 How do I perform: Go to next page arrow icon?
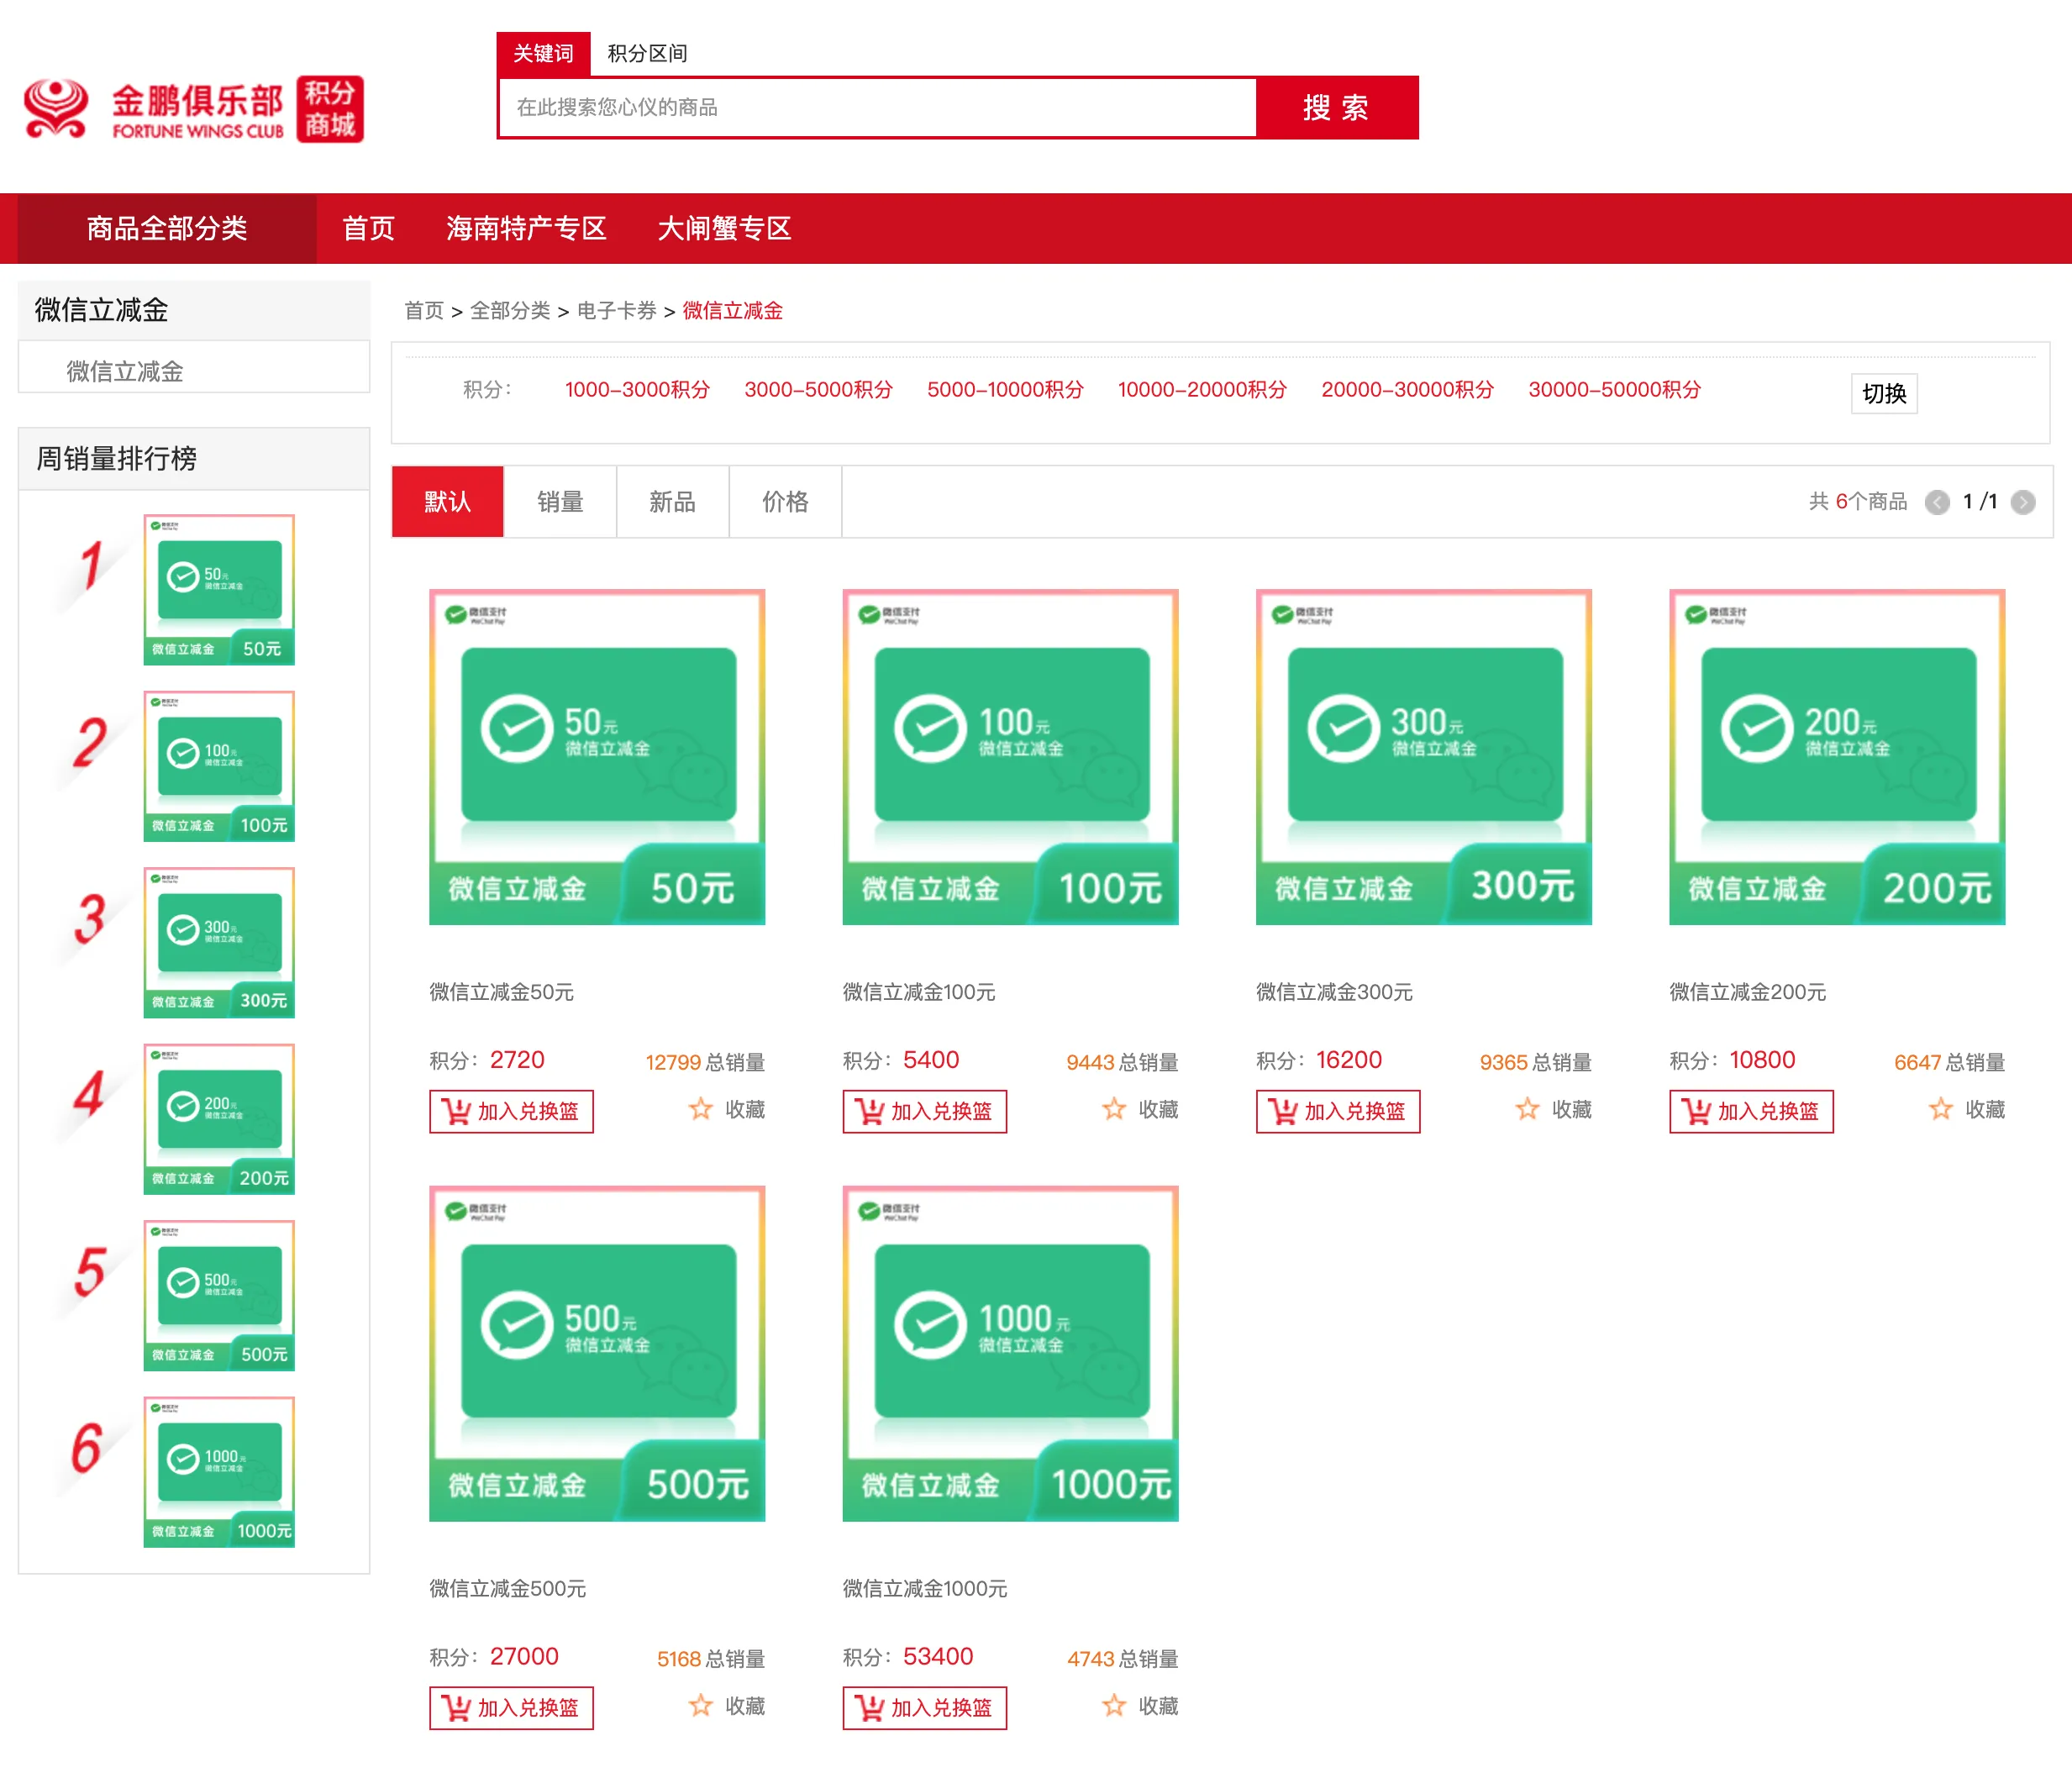(2023, 502)
